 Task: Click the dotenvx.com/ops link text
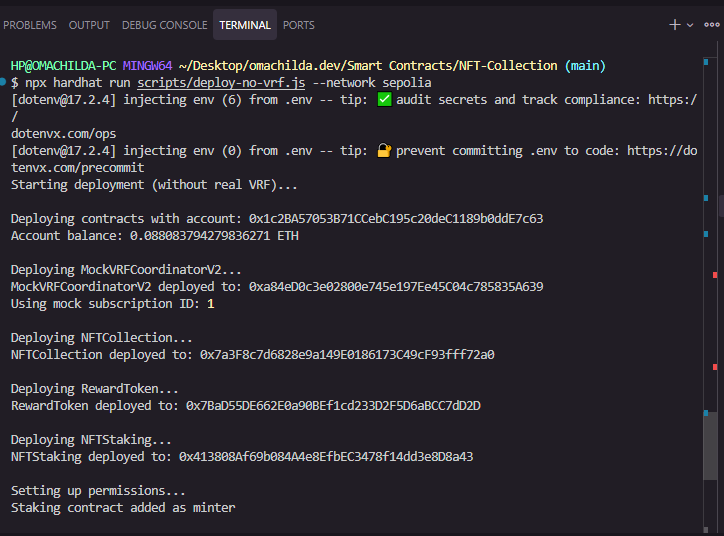pos(64,134)
